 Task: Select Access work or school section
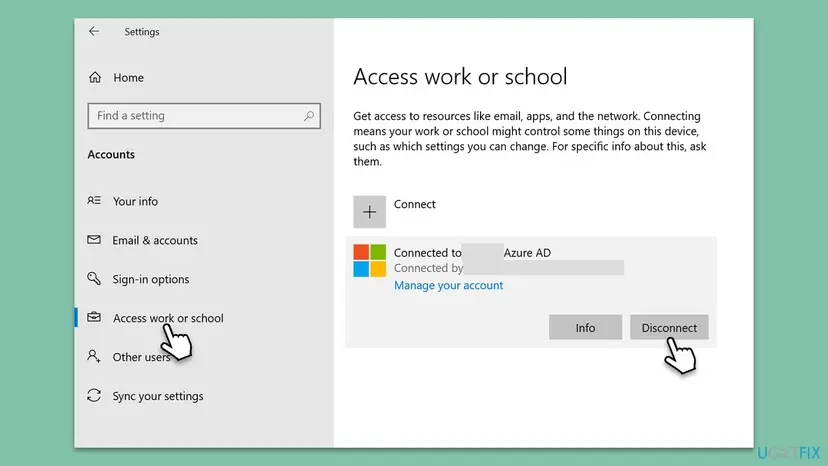coord(168,318)
